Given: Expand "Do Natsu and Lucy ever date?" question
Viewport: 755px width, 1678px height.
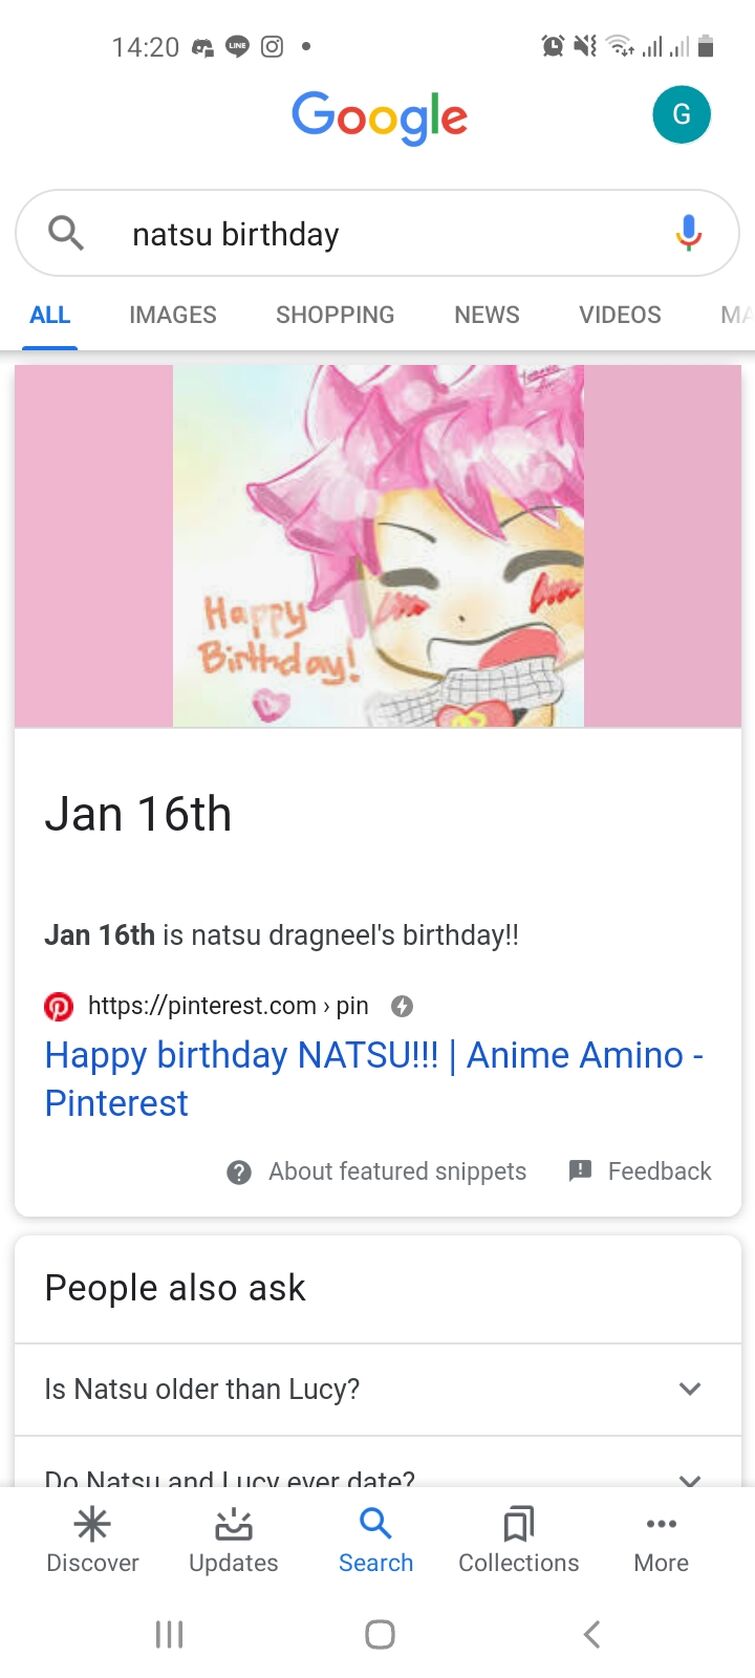Looking at the screenshot, I should (x=689, y=1478).
